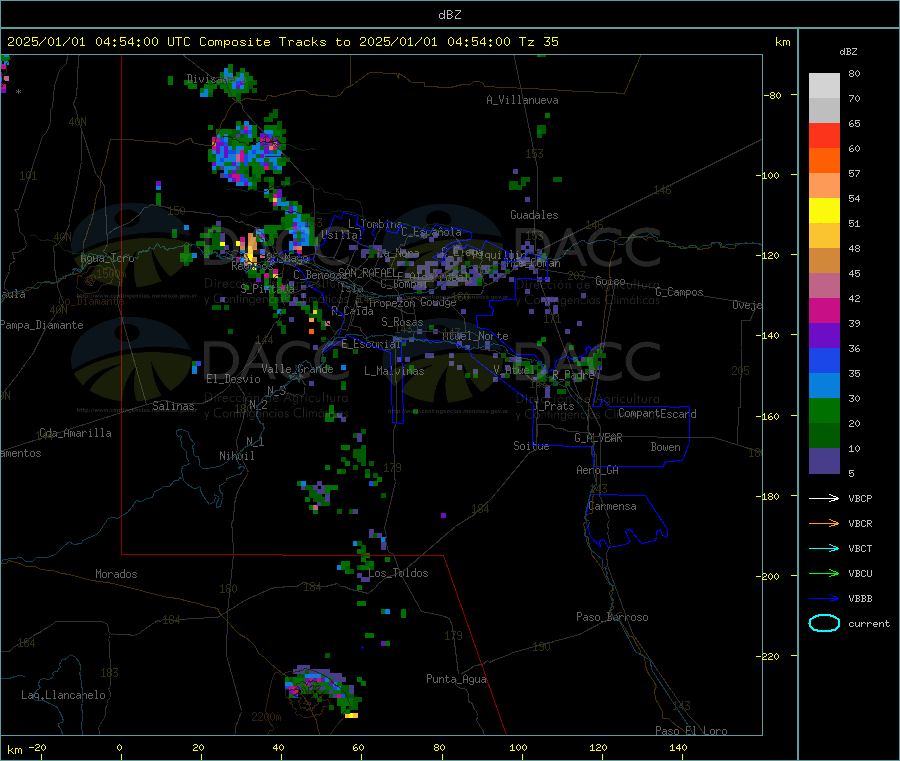This screenshot has width=900, height=761.
Task: Click the J_Prats map label
Action: pyautogui.click(x=553, y=406)
